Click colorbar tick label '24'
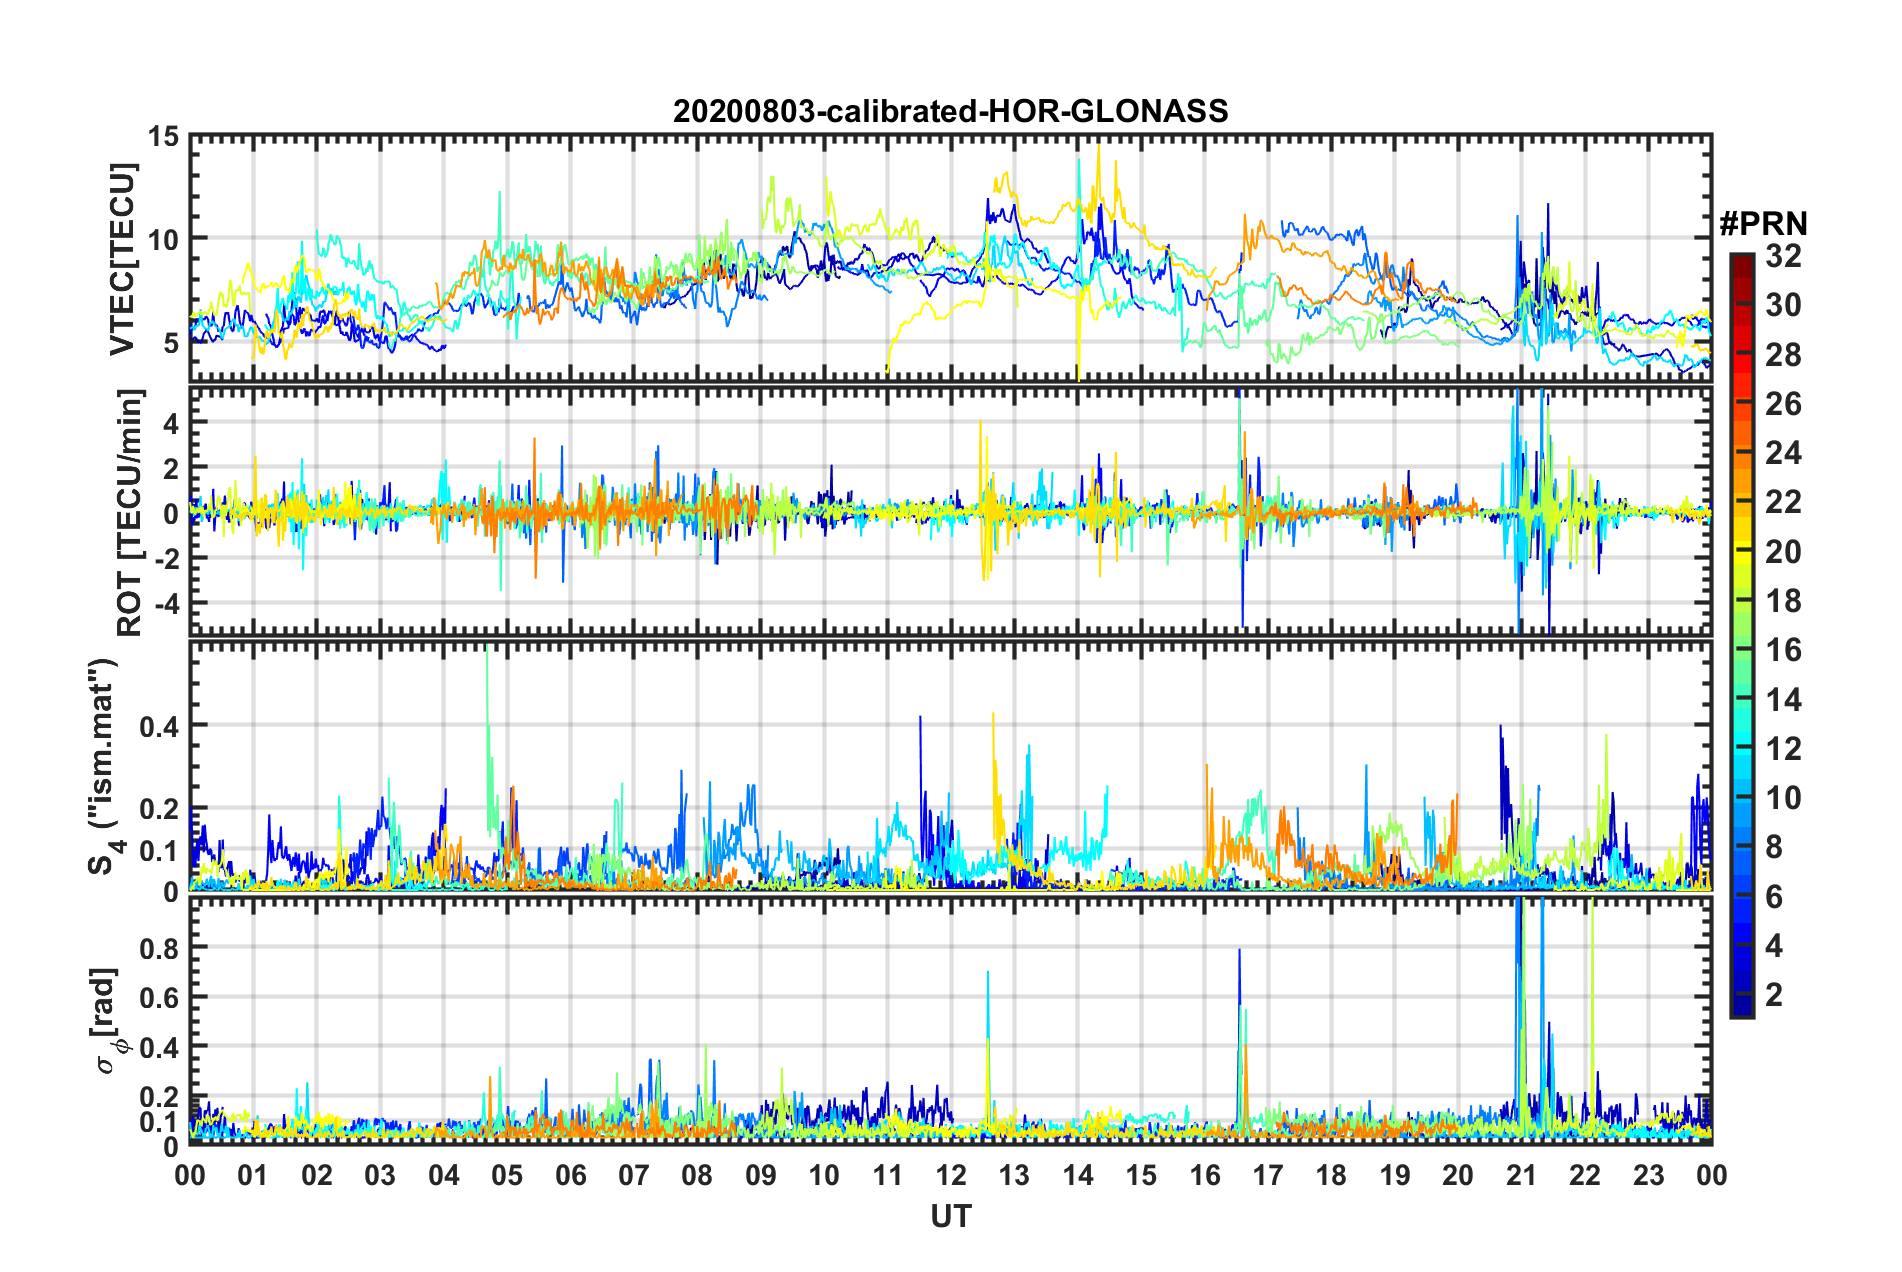The width and height of the screenshot is (1902, 1272). 1783,453
